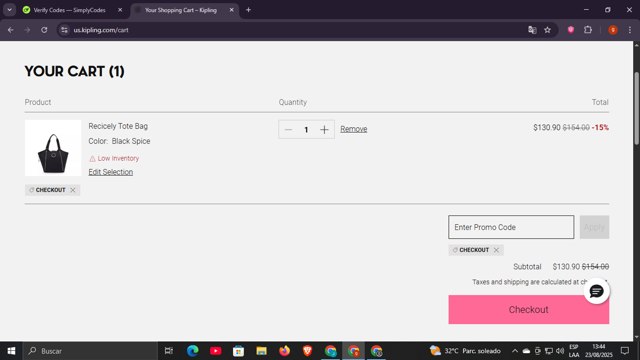Open the live chat bubble
The width and height of the screenshot is (640, 360).
point(596,291)
